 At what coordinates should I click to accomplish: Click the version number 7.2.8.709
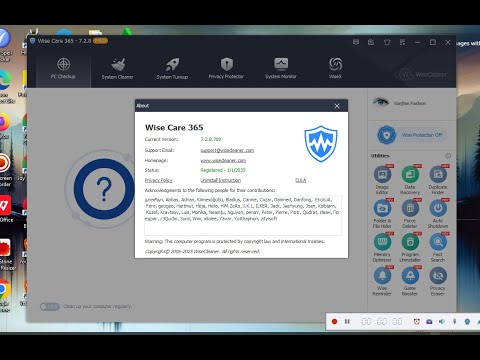click(x=211, y=139)
